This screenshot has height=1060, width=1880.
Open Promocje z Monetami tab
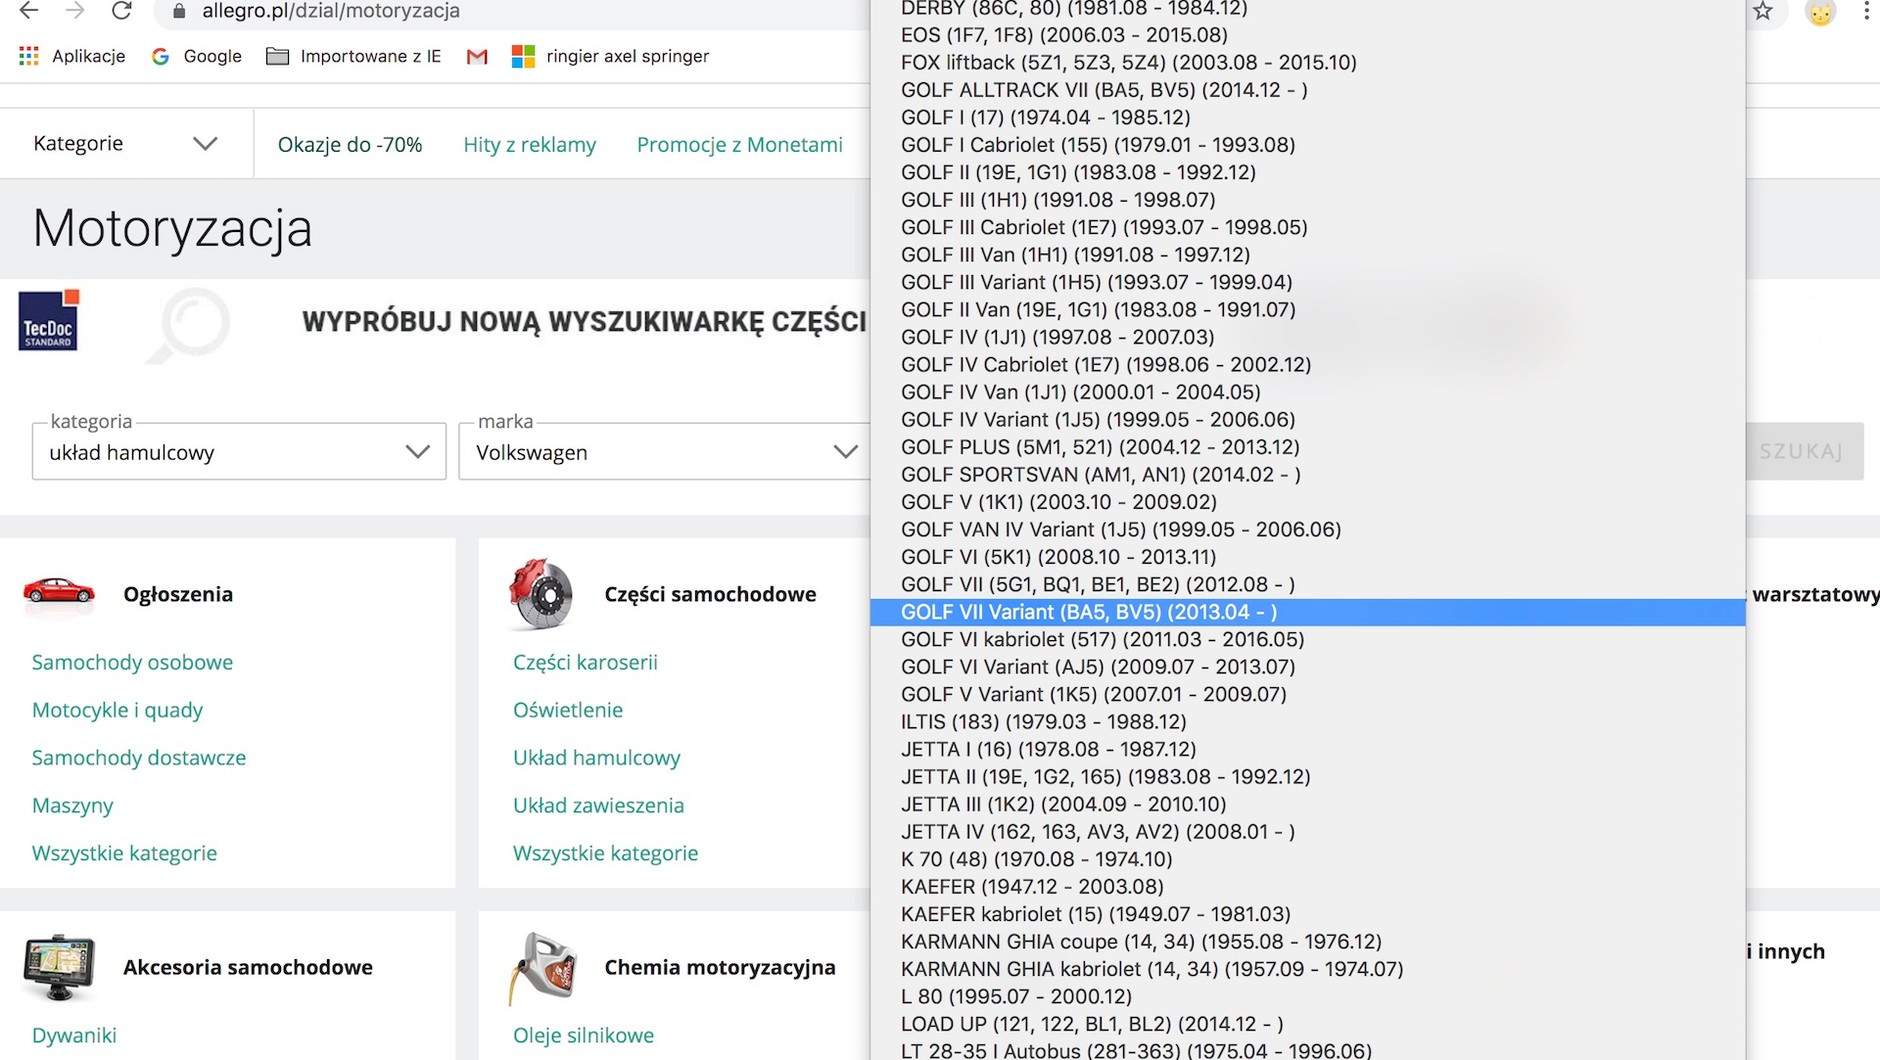pyautogui.click(x=740, y=144)
